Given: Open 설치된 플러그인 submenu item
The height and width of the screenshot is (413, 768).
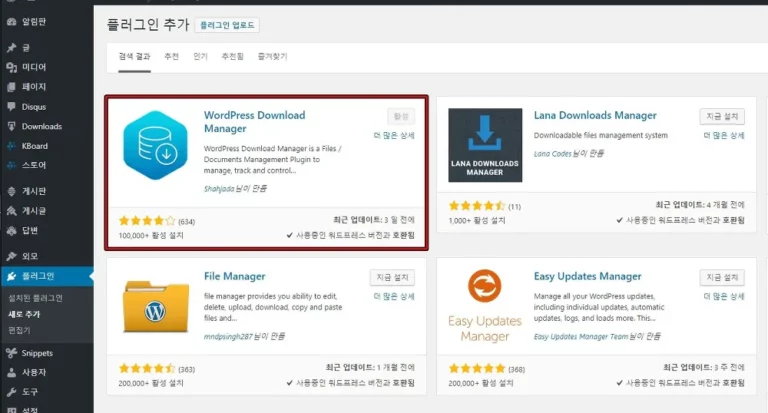Looking at the screenshot, I should click(x=35, y=298).
